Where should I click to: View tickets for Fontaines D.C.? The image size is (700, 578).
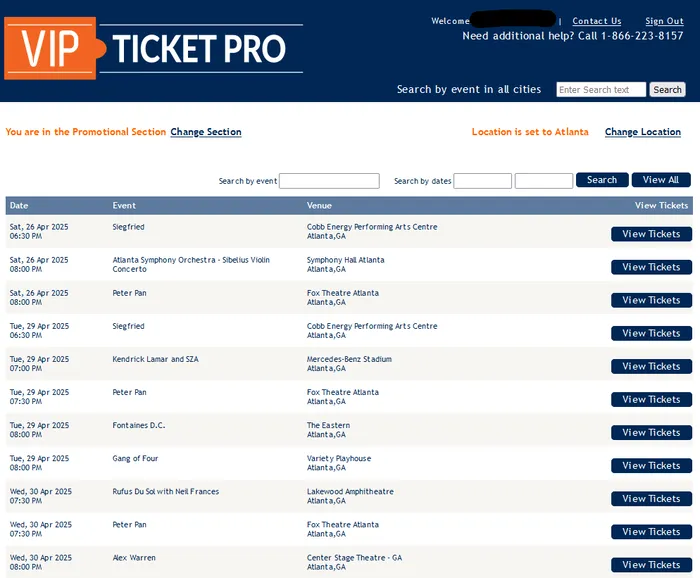651,432
